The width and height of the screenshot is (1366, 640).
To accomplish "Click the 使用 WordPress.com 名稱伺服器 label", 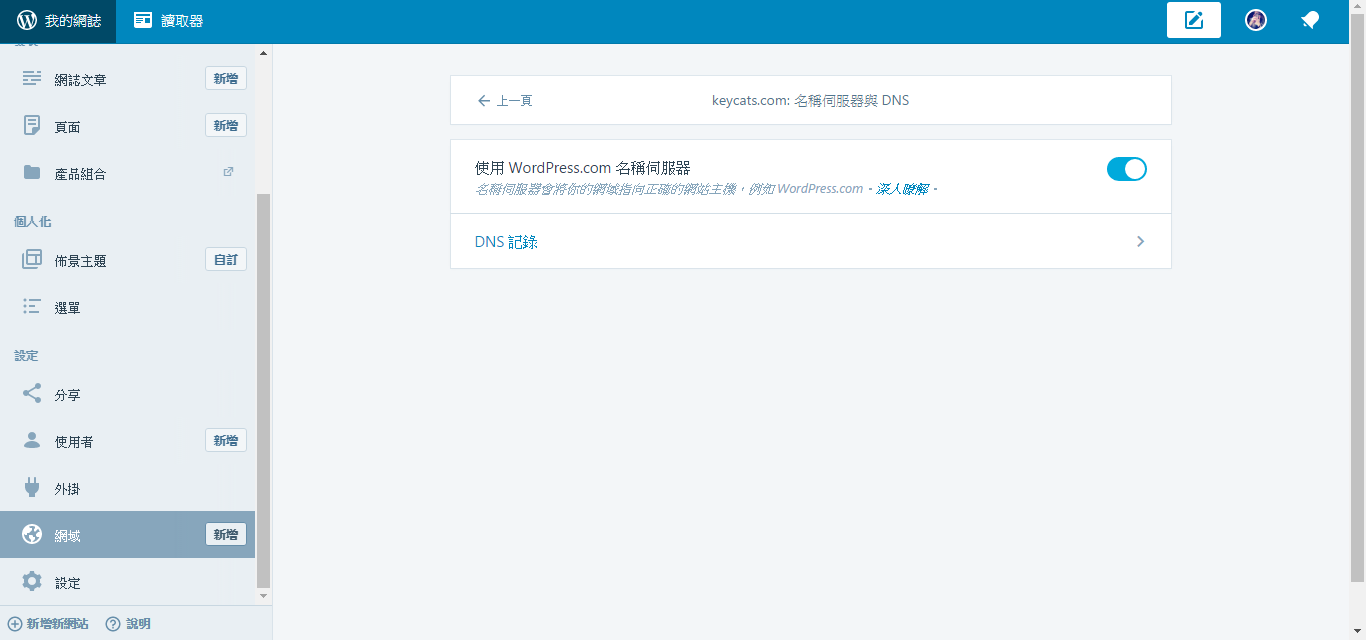I will tap(583, 168).
